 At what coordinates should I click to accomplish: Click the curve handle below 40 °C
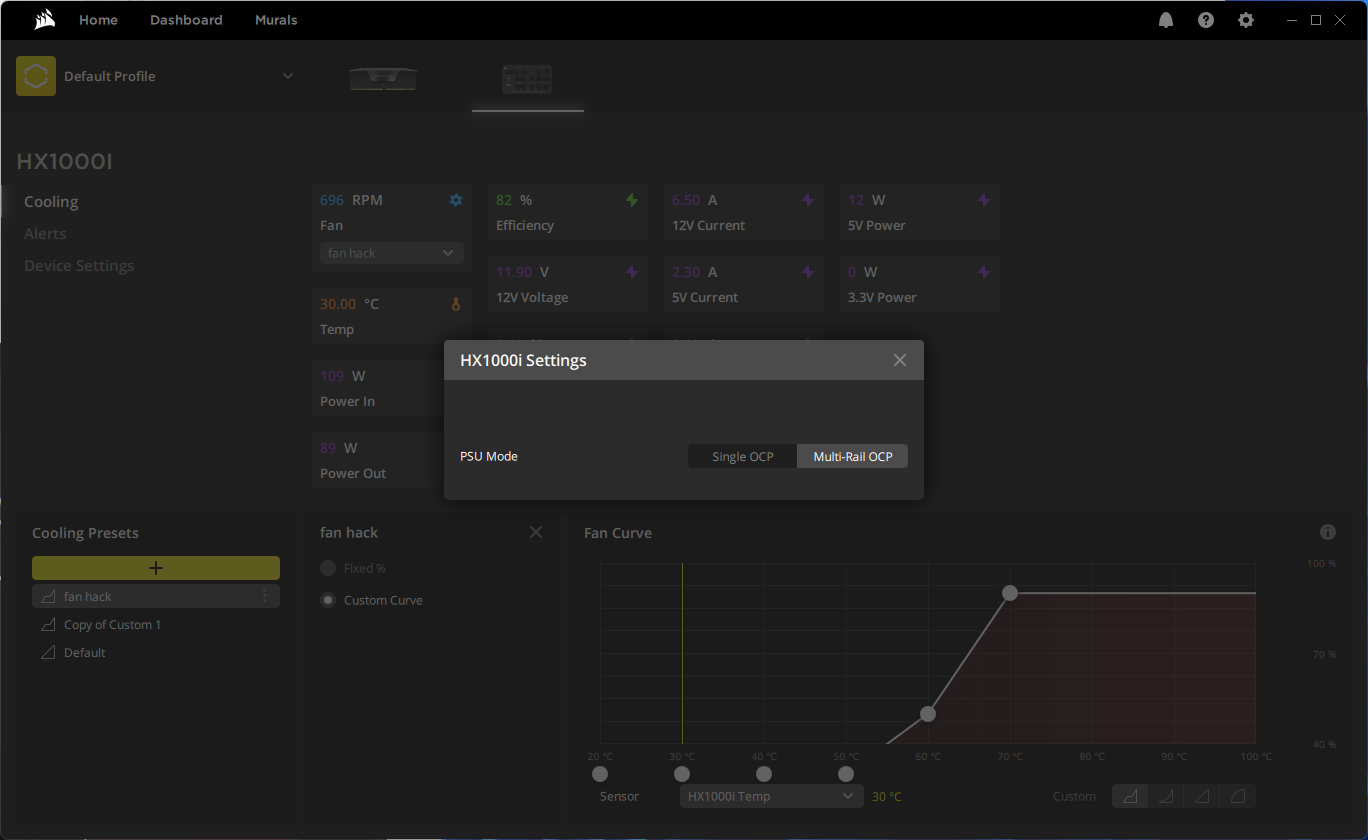pyautogui.click(x=764, y=774)
